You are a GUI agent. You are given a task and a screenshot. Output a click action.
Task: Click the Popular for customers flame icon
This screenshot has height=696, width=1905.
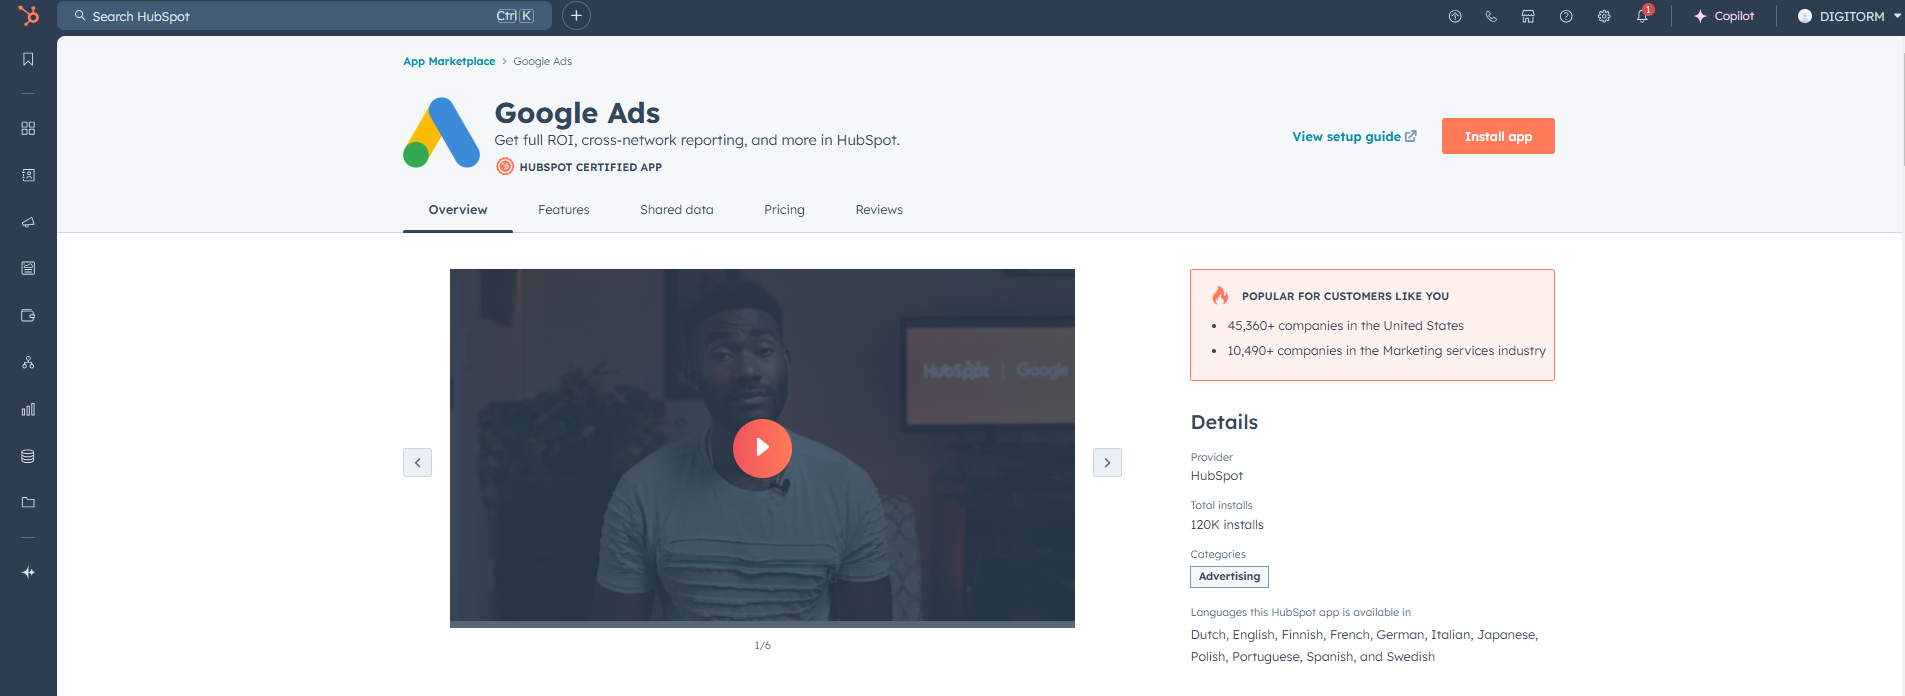click(x=1220, y=295)
